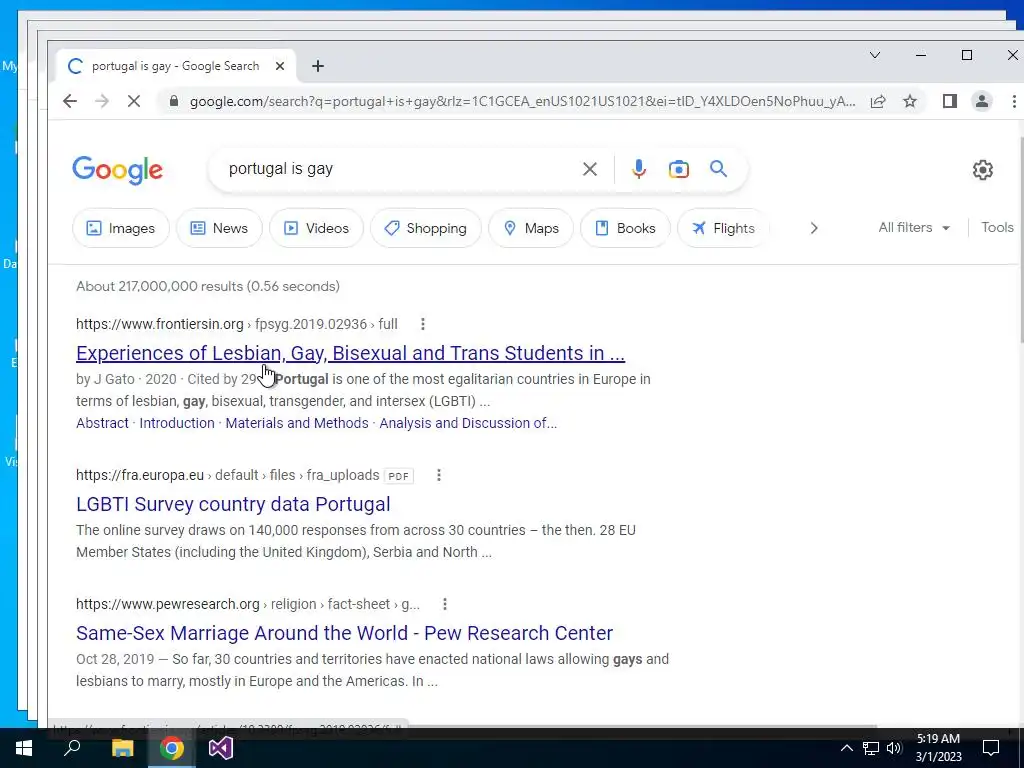This screenshot has height=768, width=1024.
Task: Open the Chrome three-dot menu
Action: (1014, 101)
